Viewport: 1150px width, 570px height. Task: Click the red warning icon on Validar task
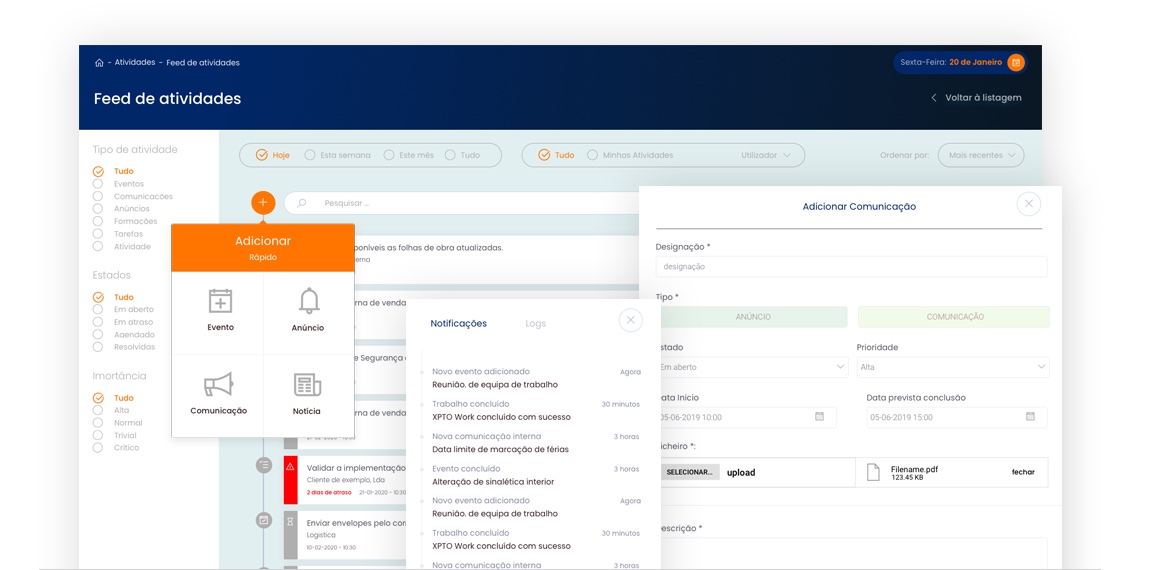pos(290,467)
